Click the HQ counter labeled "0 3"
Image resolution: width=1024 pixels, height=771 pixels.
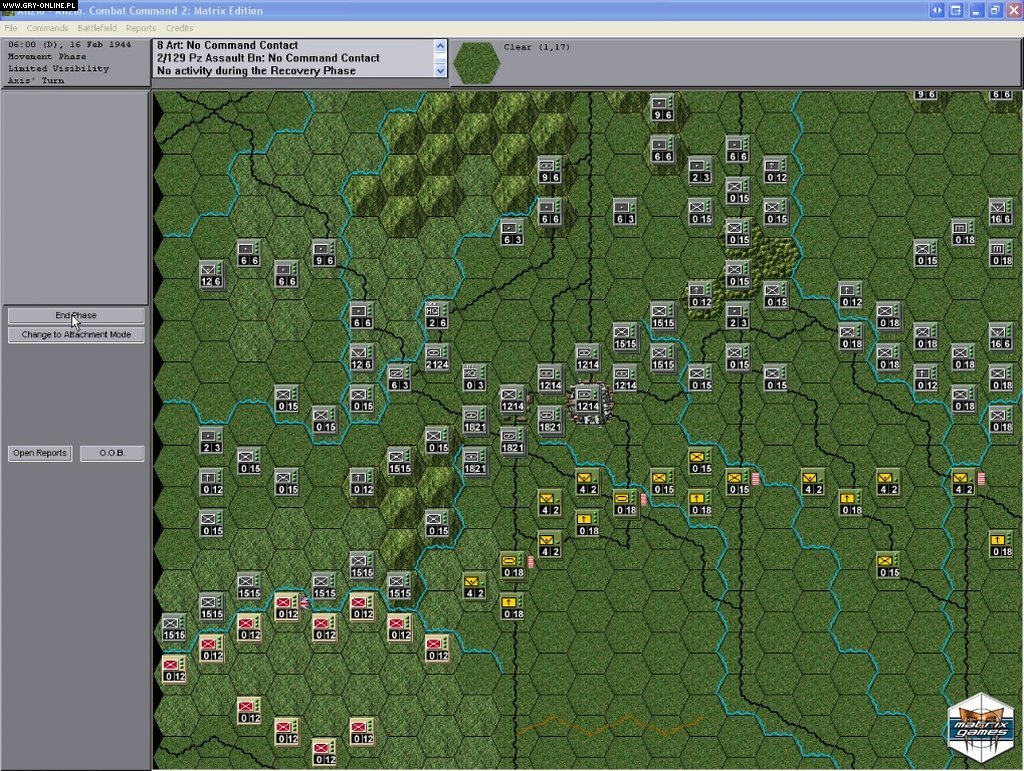[472, 377]
